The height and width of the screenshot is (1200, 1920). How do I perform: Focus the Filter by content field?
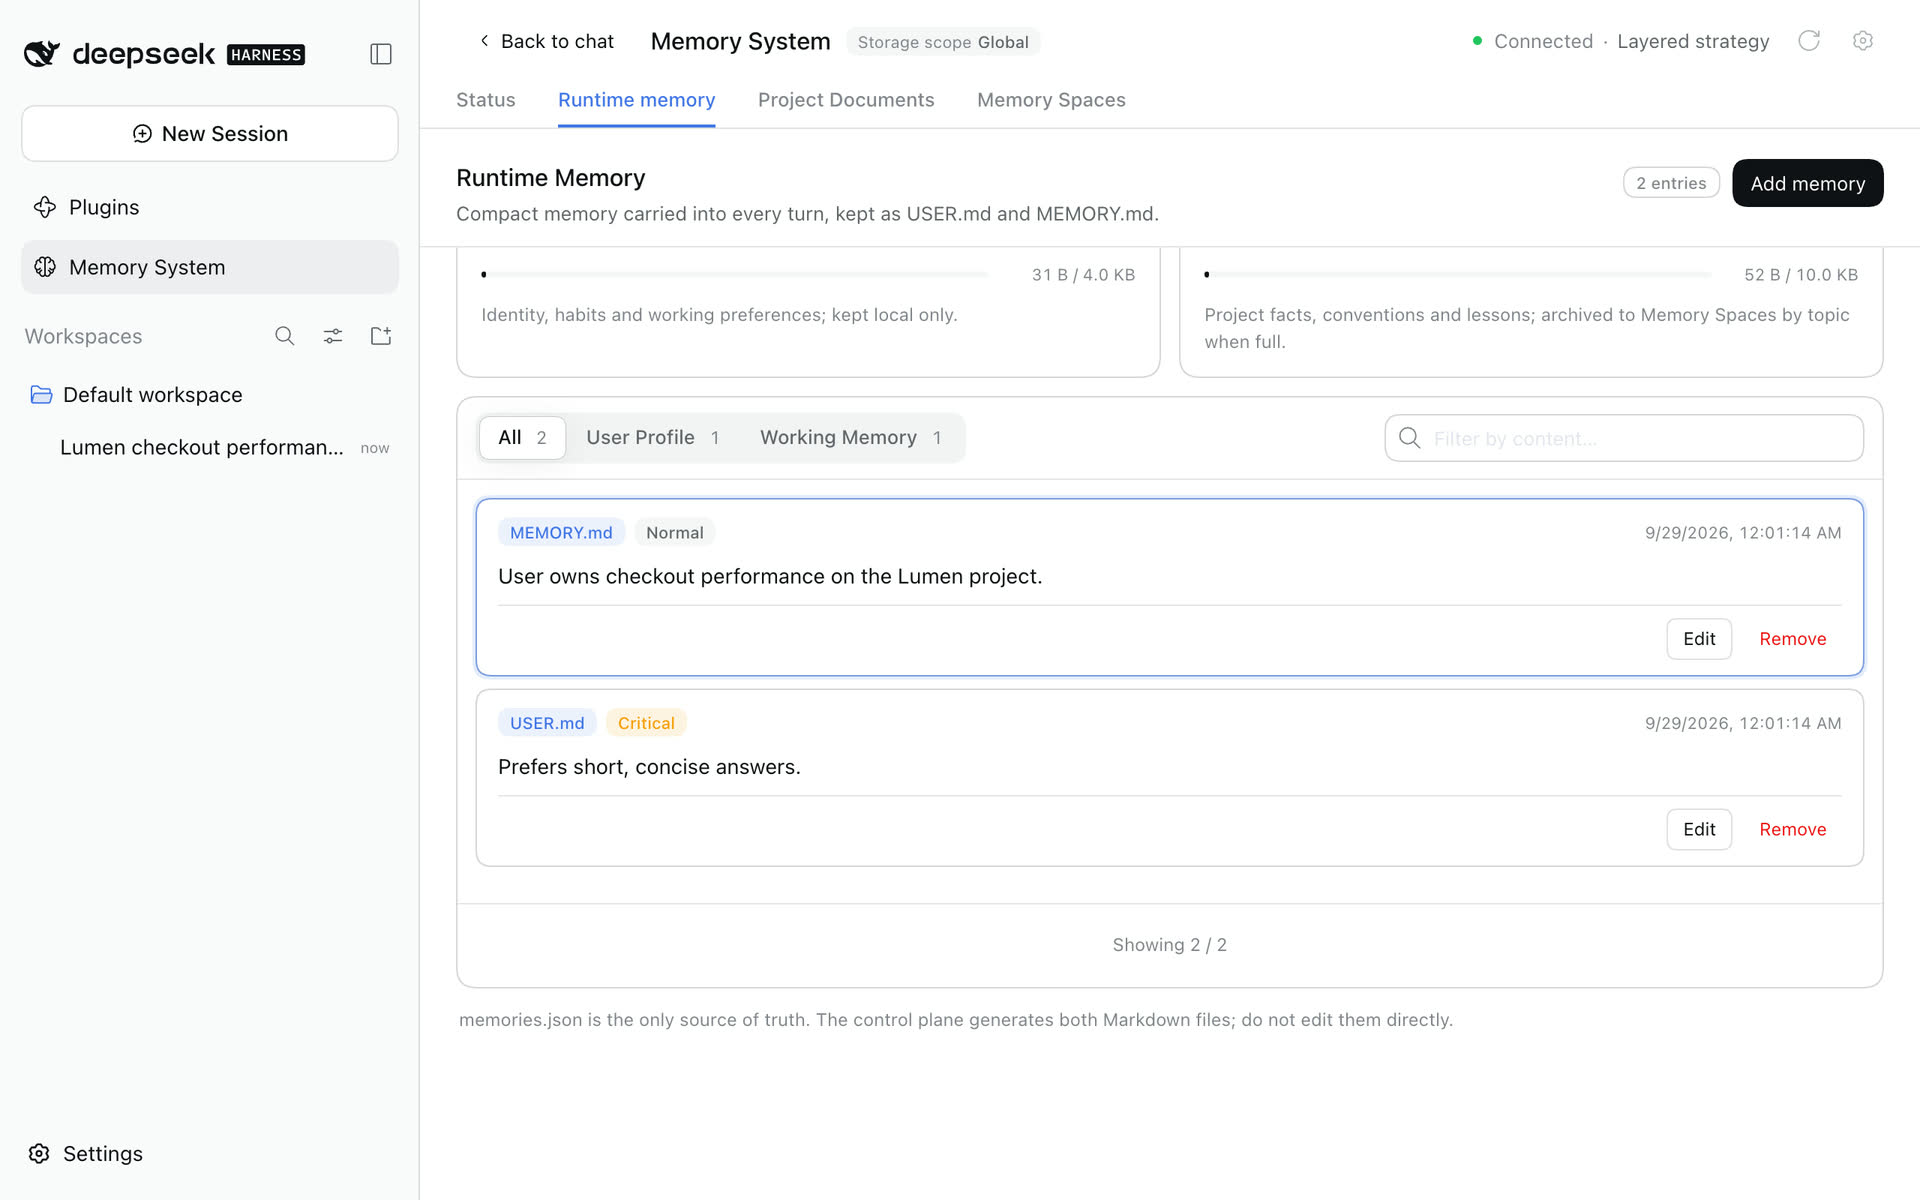point(1624,438)
